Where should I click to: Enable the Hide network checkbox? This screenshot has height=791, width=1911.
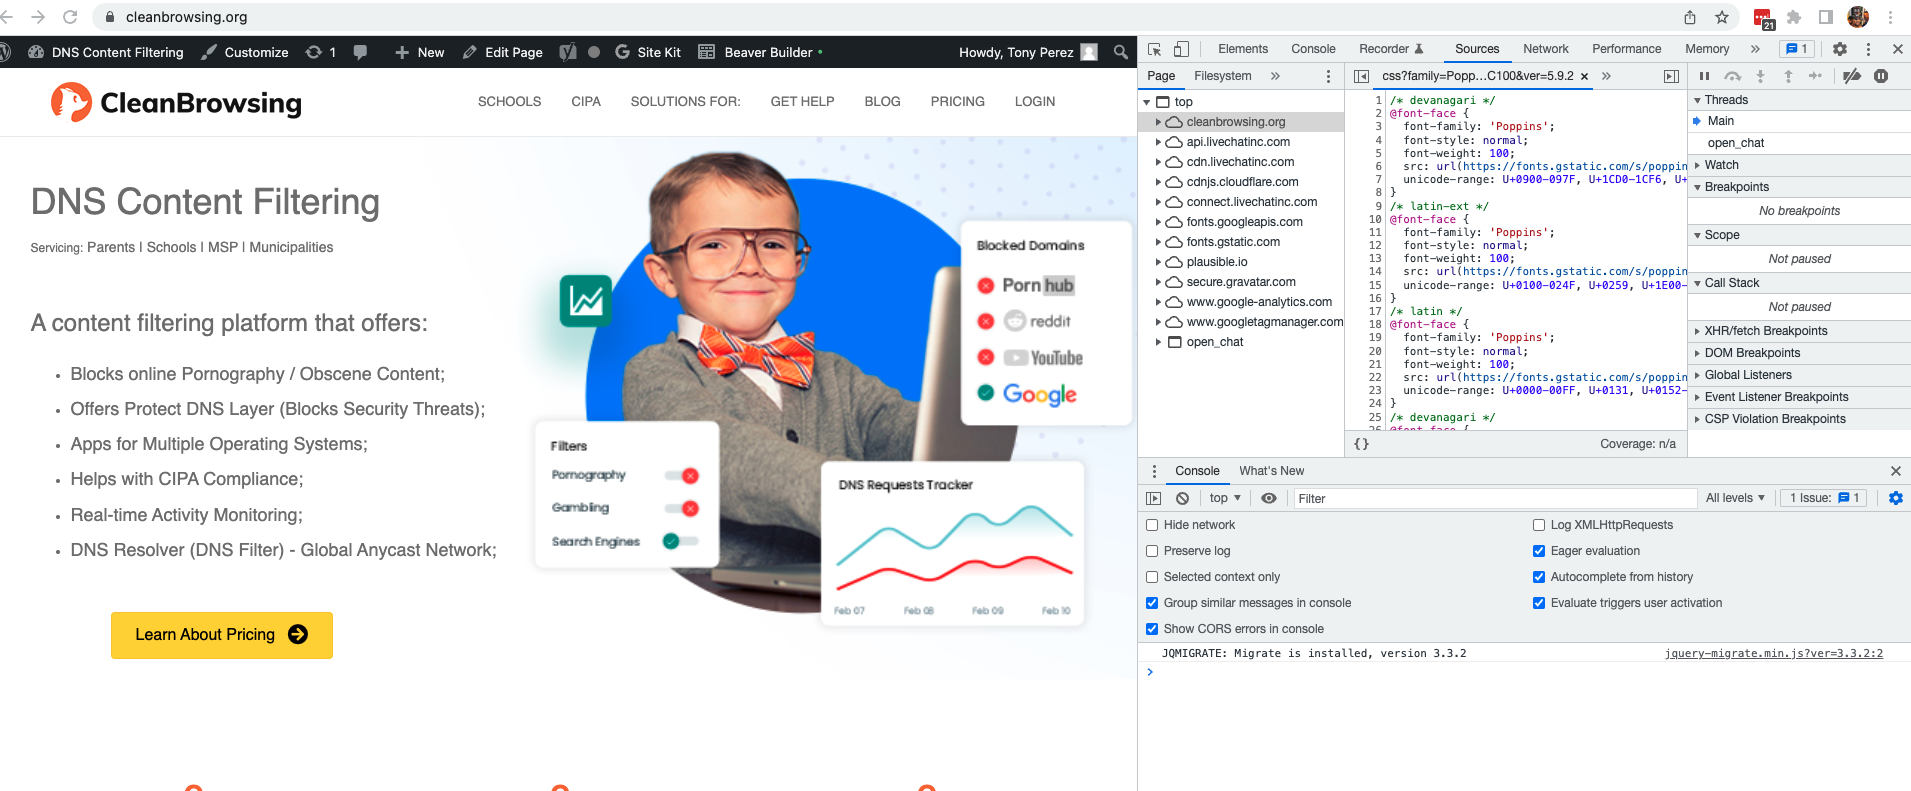pos(1152,525)
